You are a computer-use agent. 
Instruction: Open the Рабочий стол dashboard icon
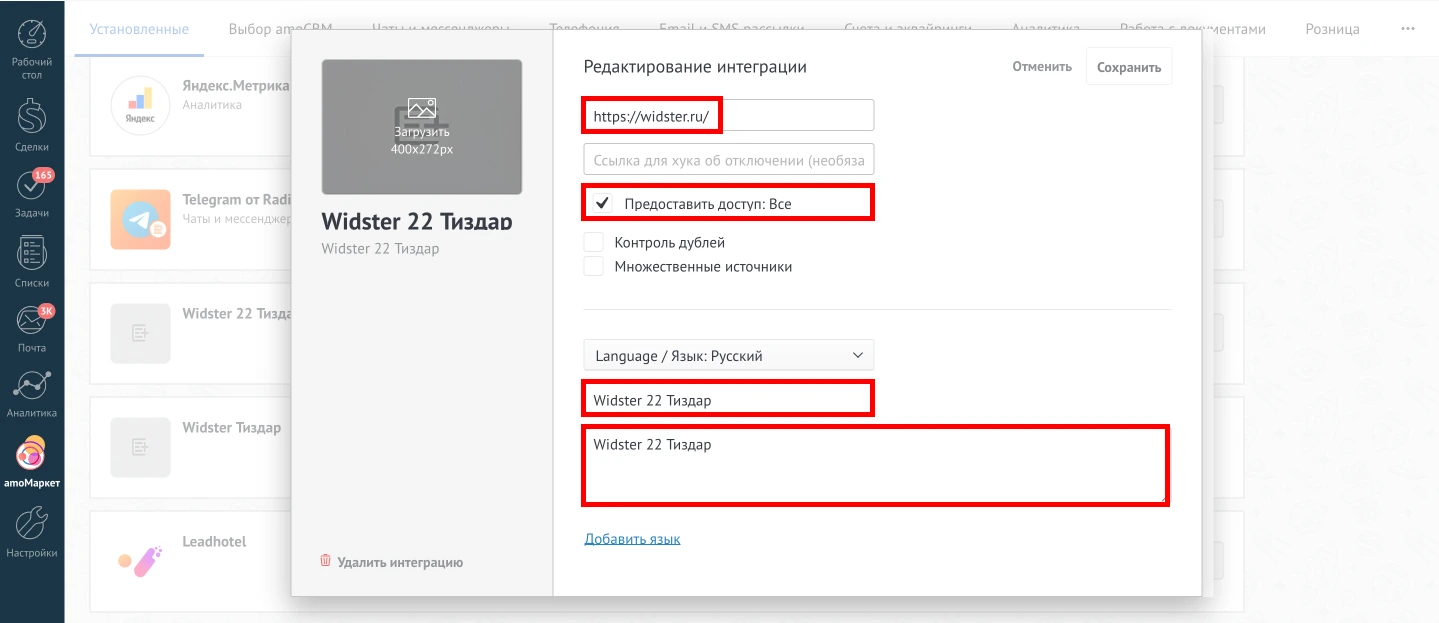(32, 36)
